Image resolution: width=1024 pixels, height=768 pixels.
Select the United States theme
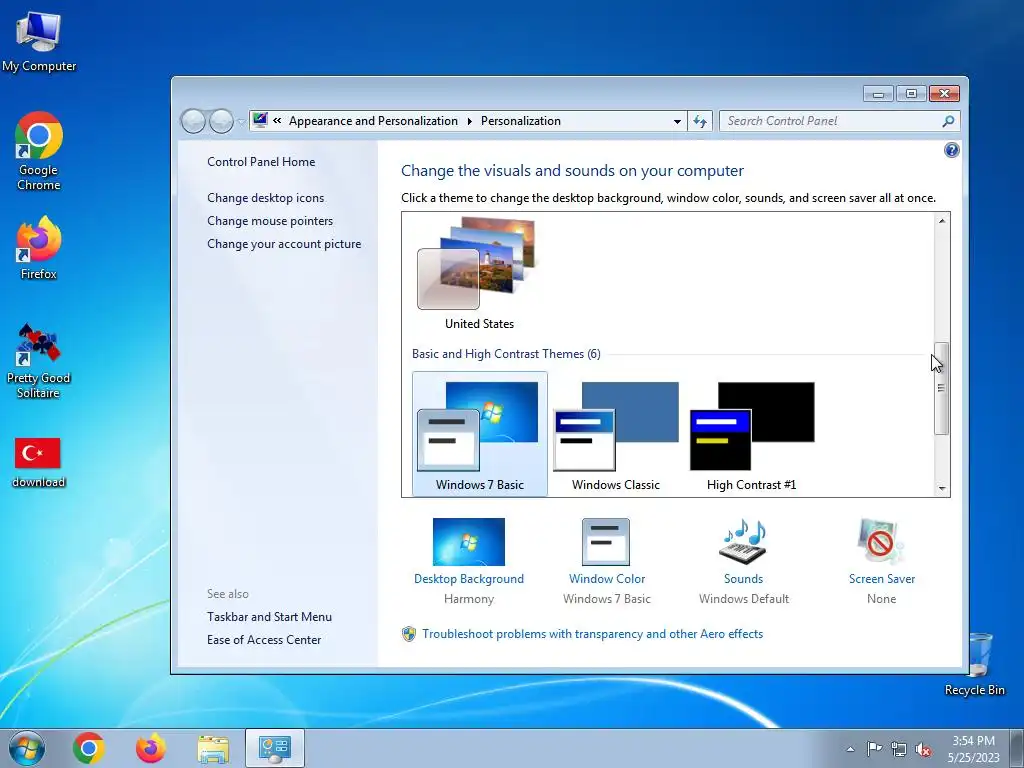pyautogui.click(x=479, y=273)
